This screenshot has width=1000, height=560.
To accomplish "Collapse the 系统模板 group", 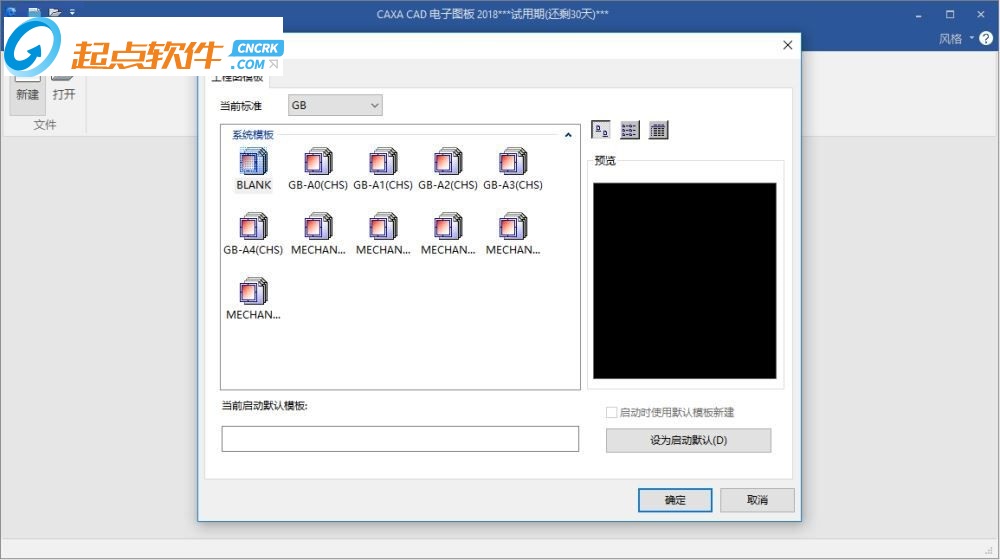I will [x=568, y=135].
